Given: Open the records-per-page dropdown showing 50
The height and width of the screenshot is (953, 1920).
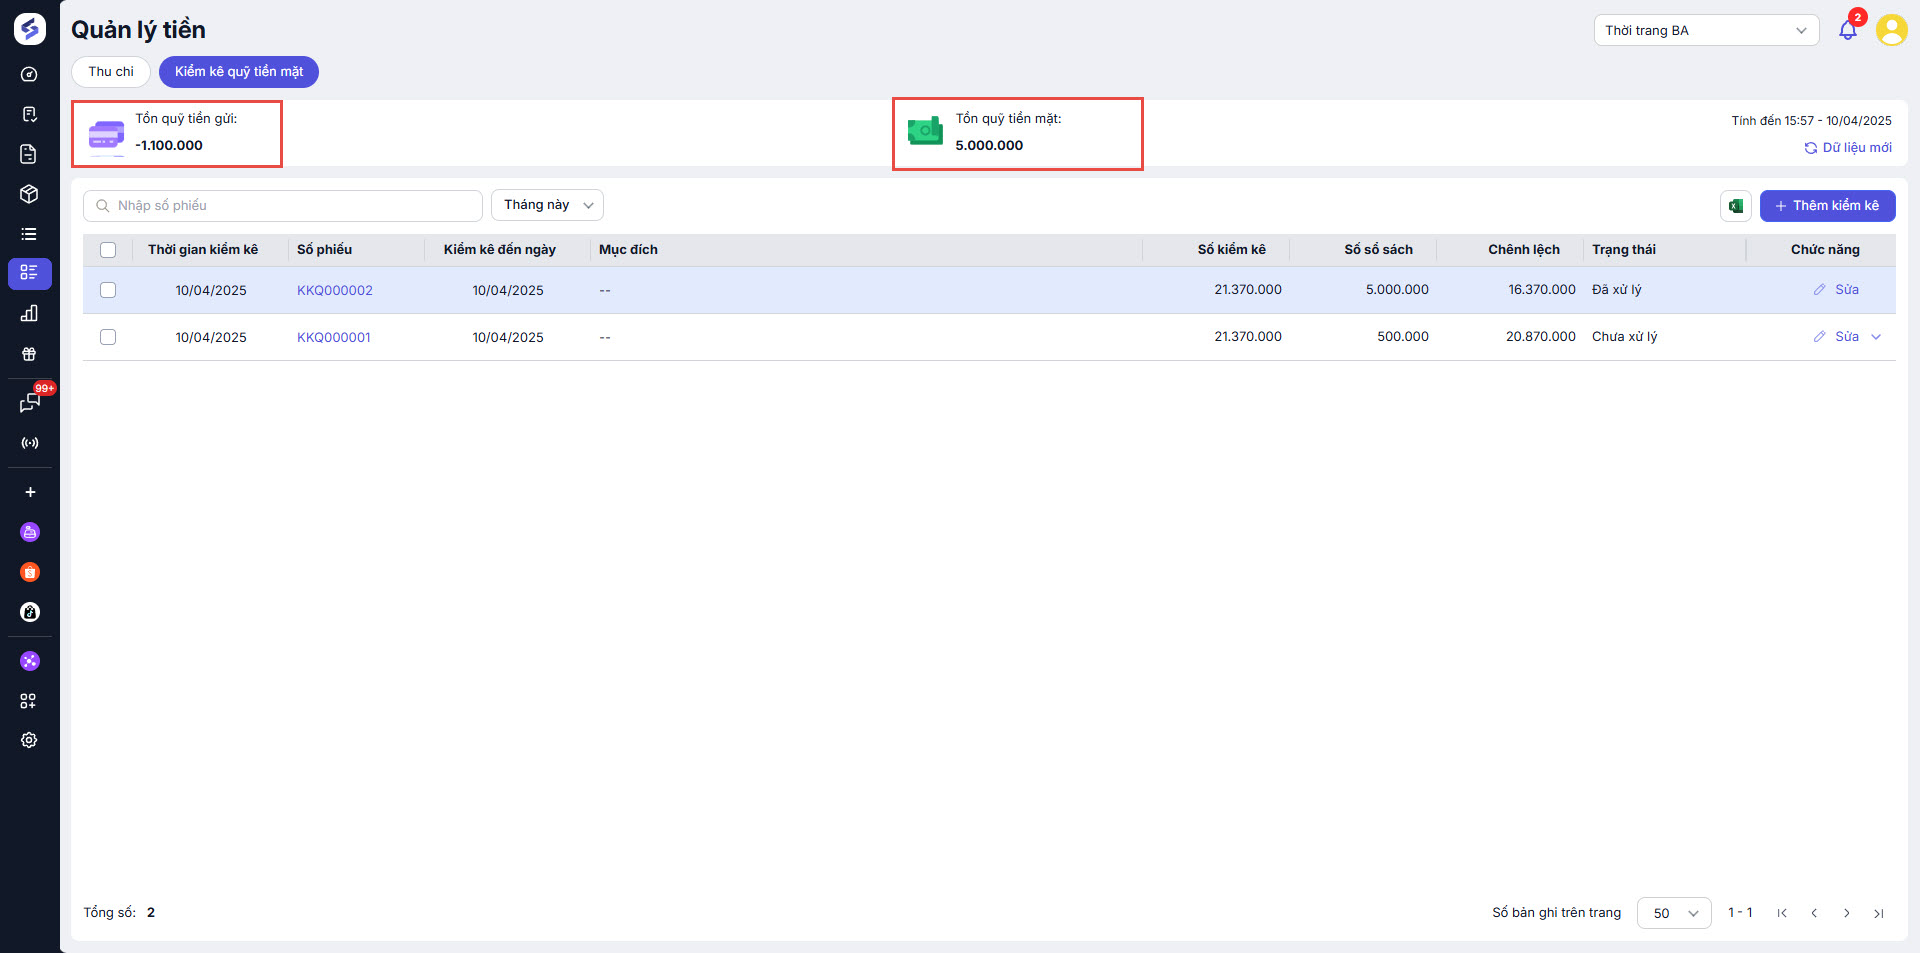Looking at the screenshot, I should tap(1674, 913).
